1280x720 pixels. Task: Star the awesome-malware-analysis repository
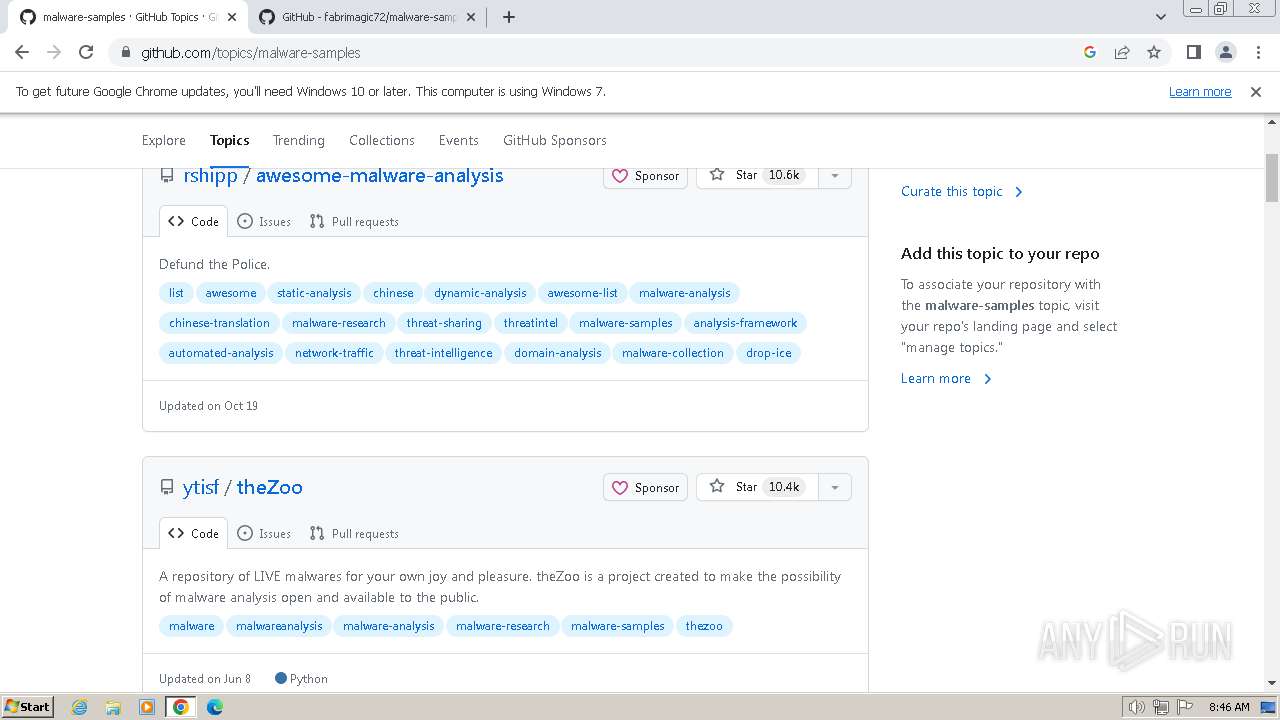(x=756, y=175)
